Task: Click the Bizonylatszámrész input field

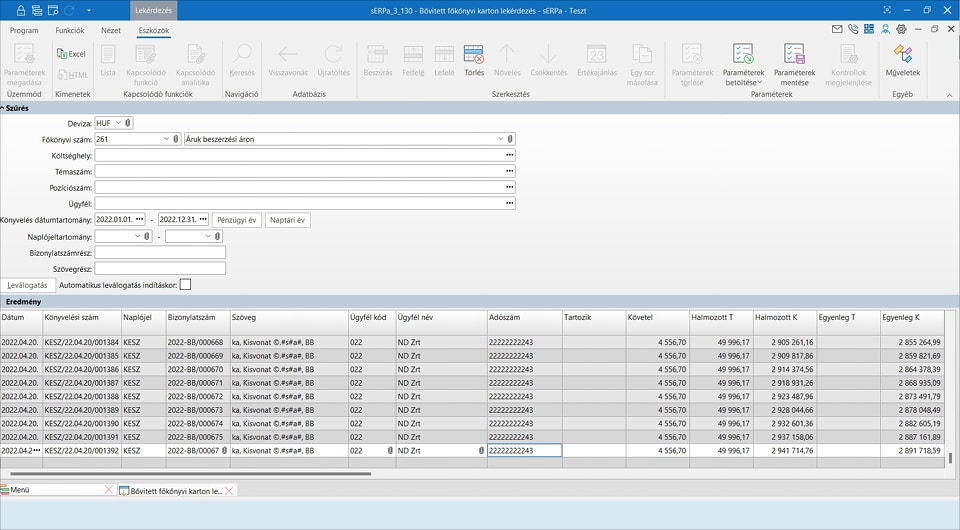Action: [x=160, y=252]
